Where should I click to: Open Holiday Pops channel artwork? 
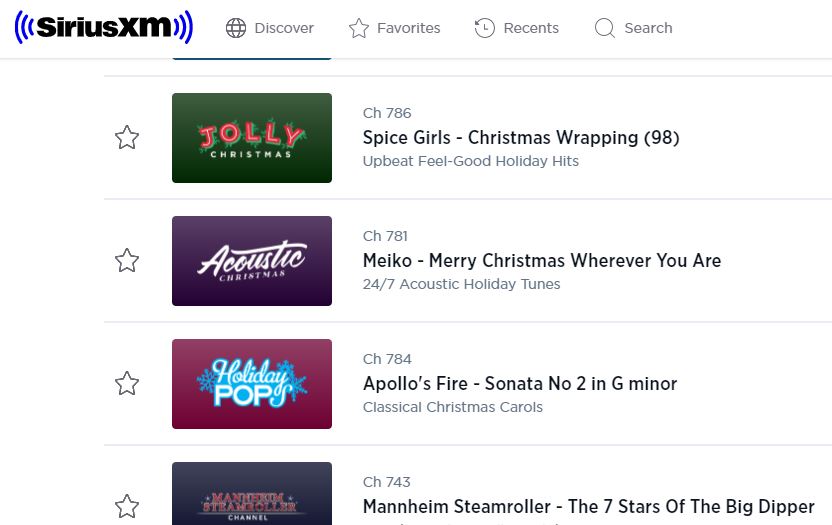[x=252, y=384]
